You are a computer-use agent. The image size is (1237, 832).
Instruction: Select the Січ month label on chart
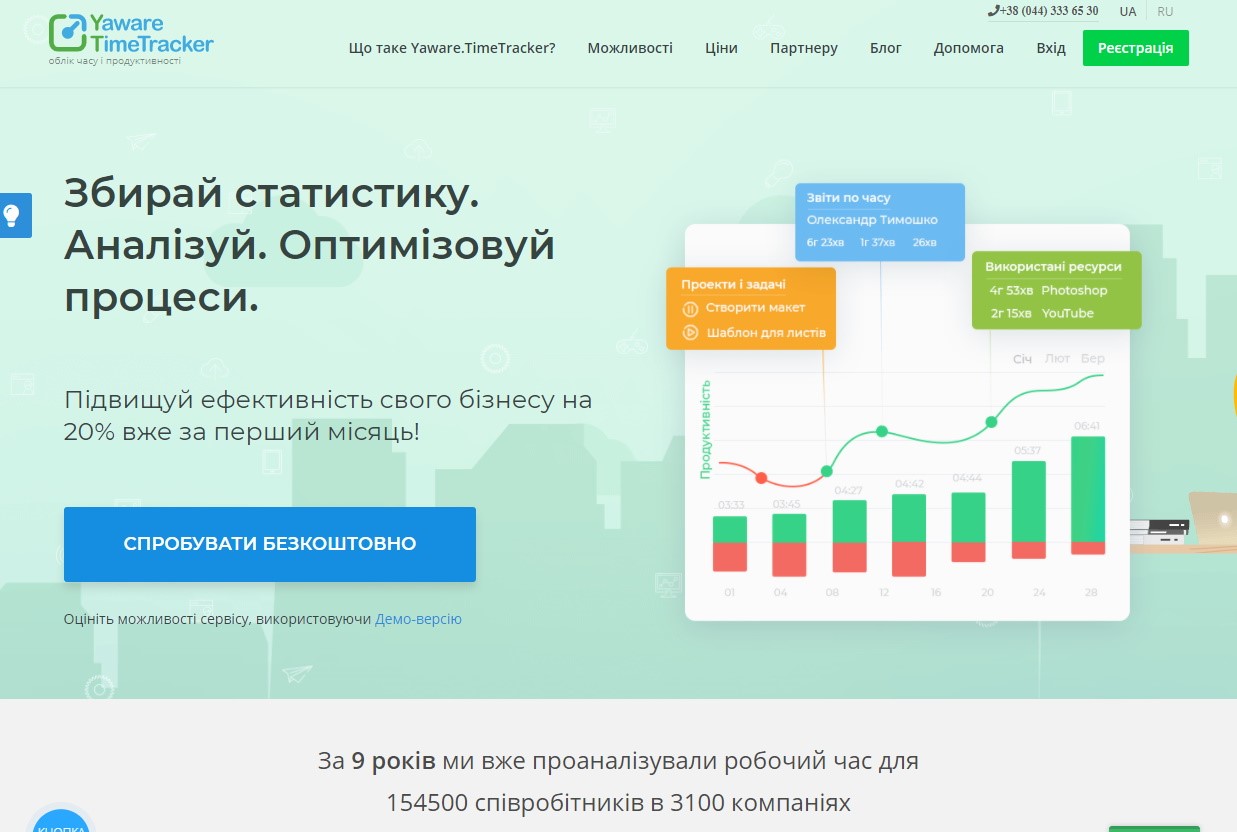[x=1022, y=358]
